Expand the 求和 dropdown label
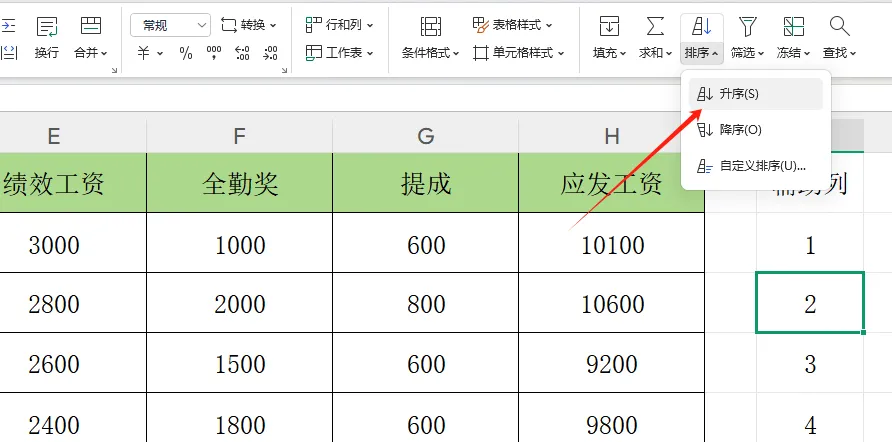The height and width of the screenshot is (442, 892). [x=655, y=53]
